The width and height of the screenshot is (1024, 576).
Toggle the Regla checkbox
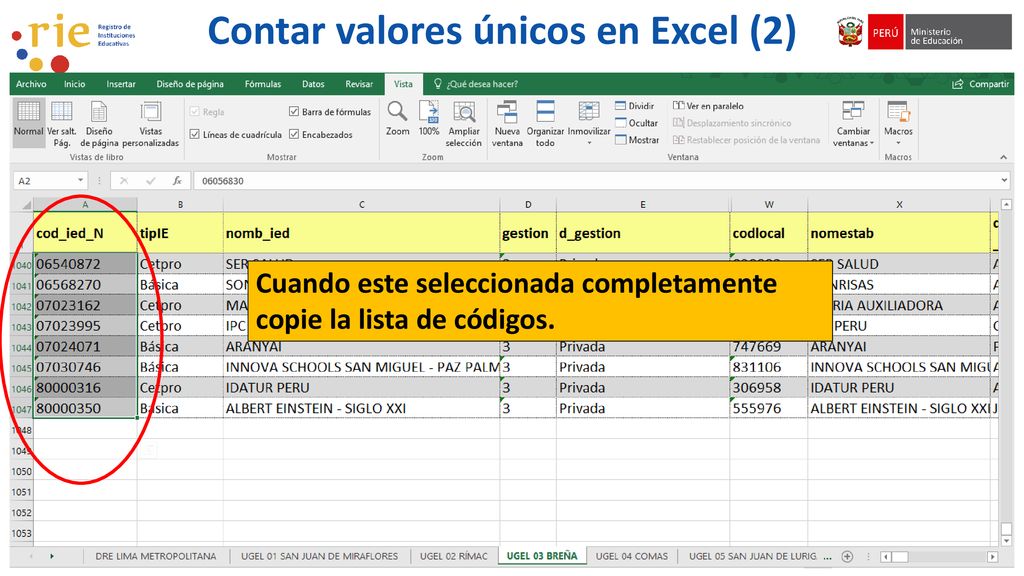(195, 112)
